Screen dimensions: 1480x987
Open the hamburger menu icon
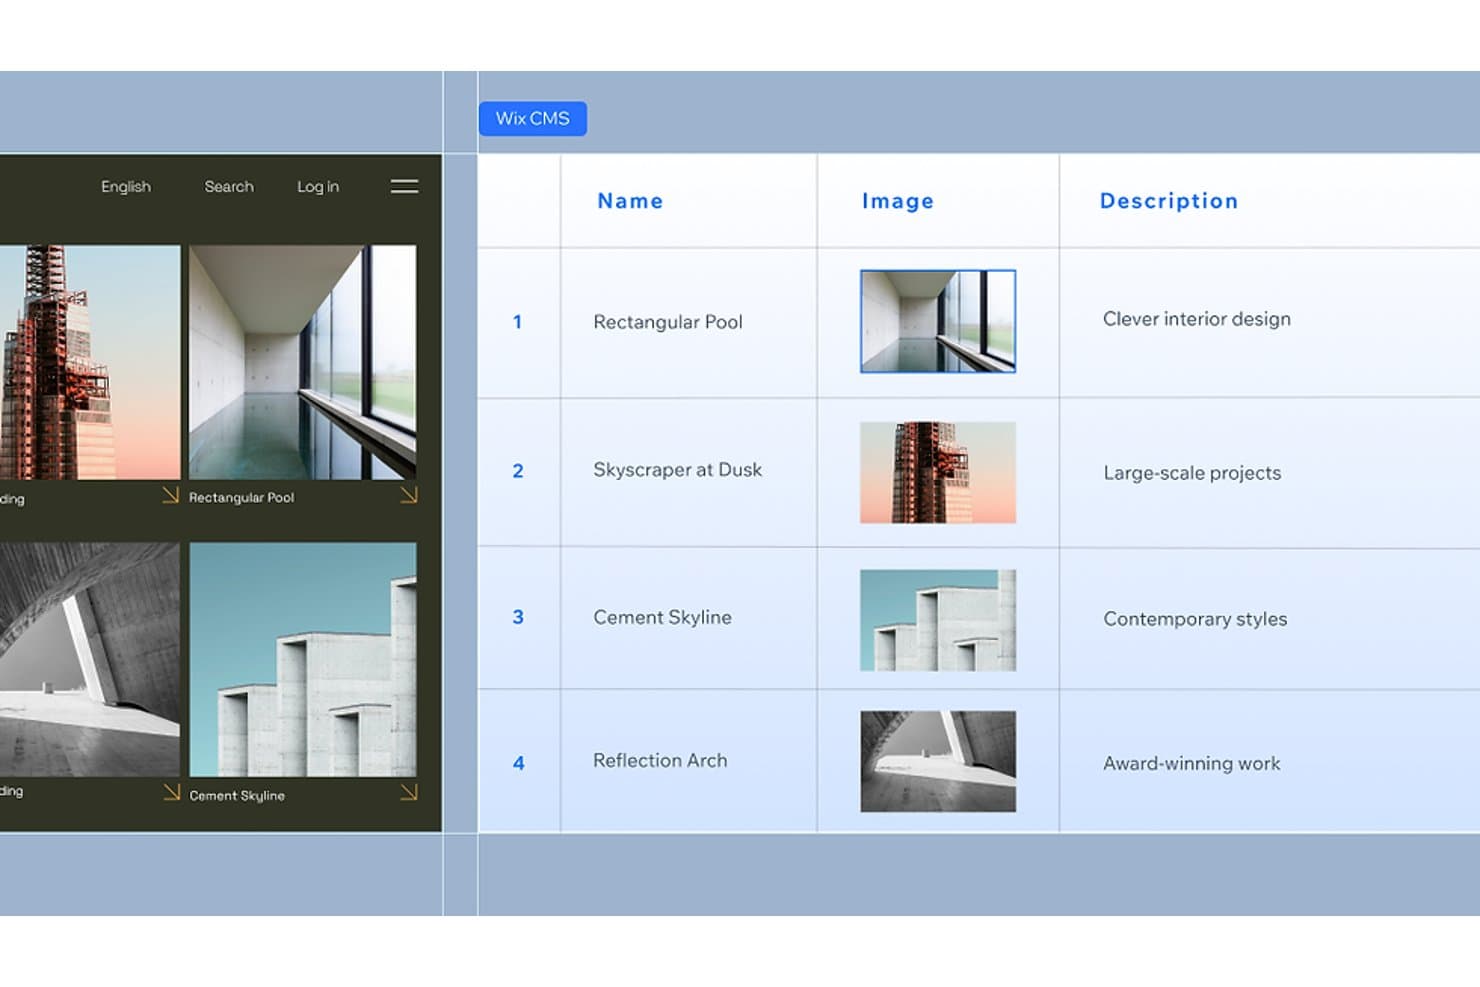point(404,186)
